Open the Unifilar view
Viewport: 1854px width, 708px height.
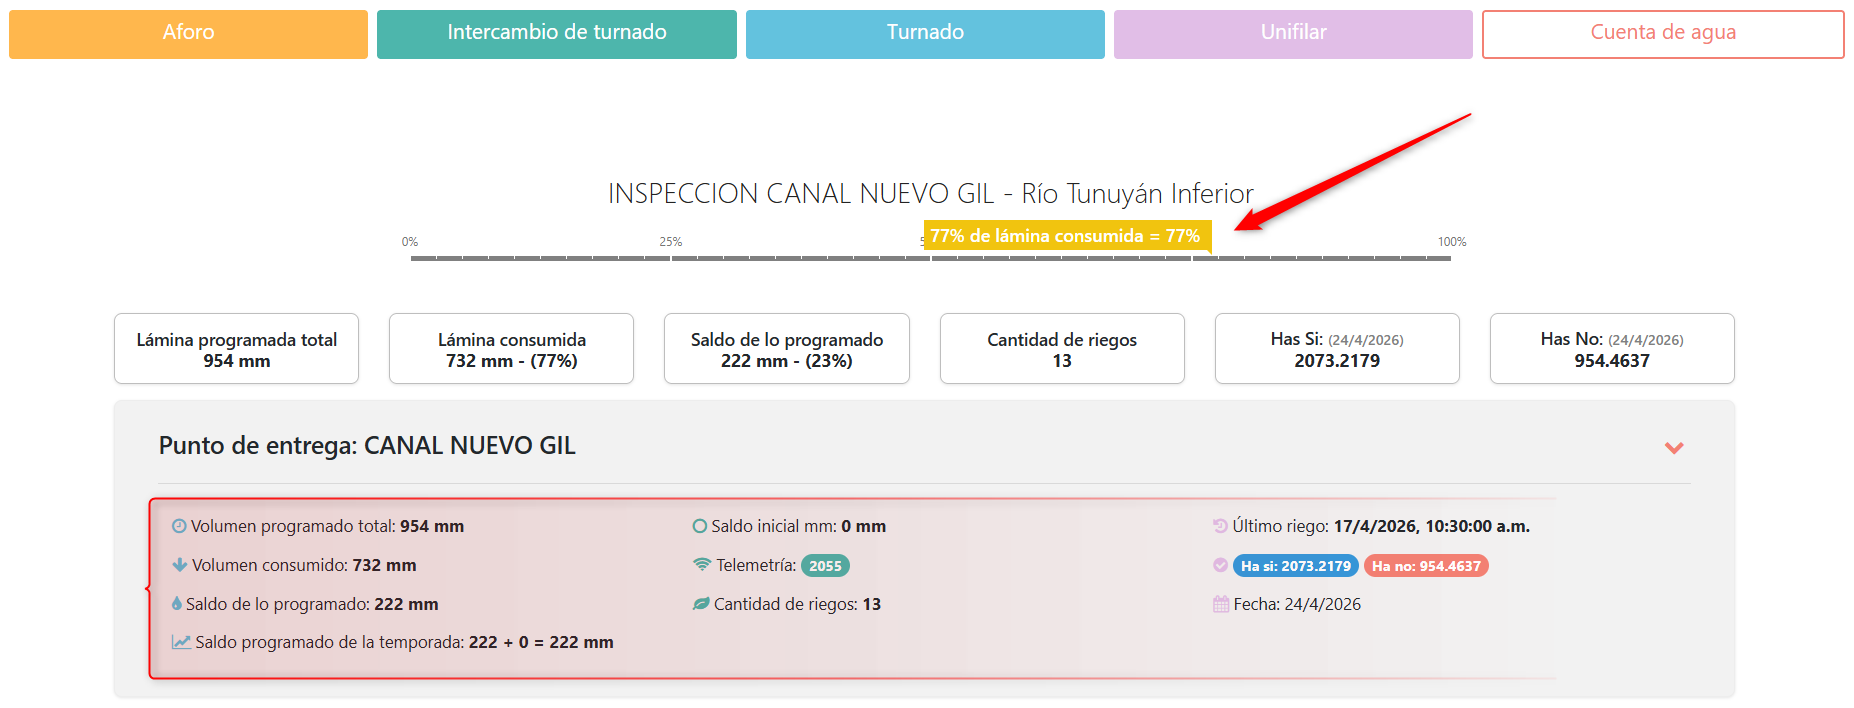(1293, 34)
